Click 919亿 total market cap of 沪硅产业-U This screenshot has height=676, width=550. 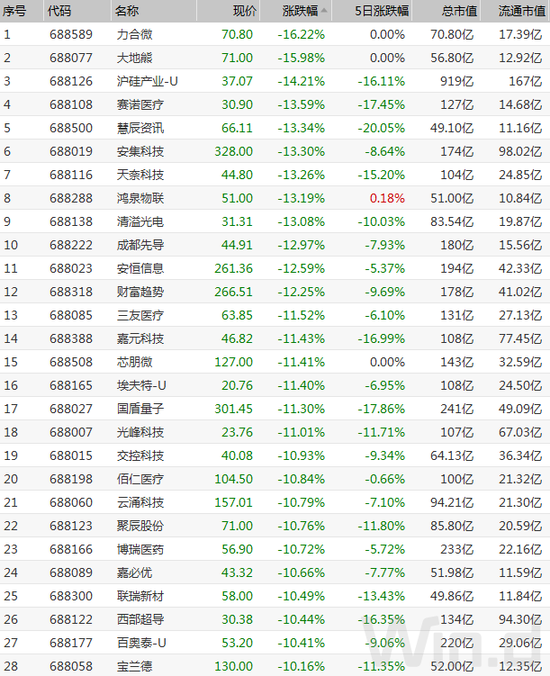pos(456,81)
